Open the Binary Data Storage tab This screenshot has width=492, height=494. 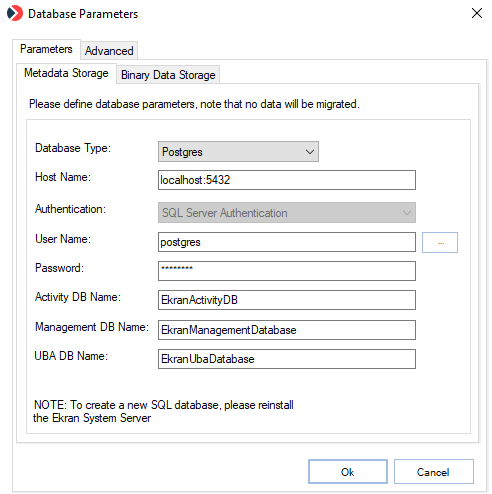pyautogui.click(x=168, y=75)
